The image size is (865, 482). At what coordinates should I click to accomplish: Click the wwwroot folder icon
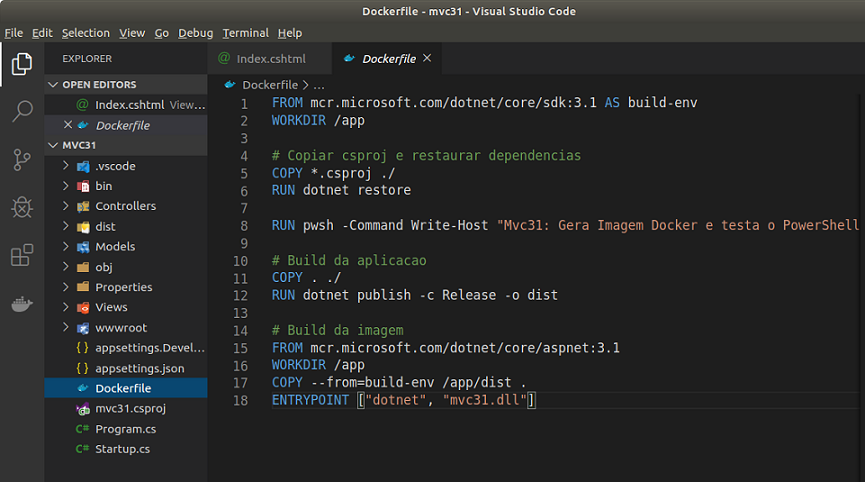tap(83, 328)
